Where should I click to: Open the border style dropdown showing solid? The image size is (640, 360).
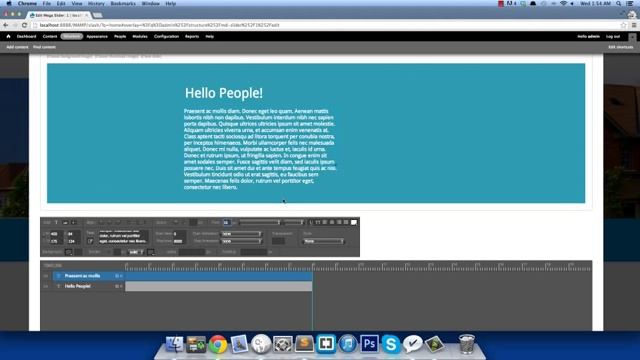coord(135,252)
